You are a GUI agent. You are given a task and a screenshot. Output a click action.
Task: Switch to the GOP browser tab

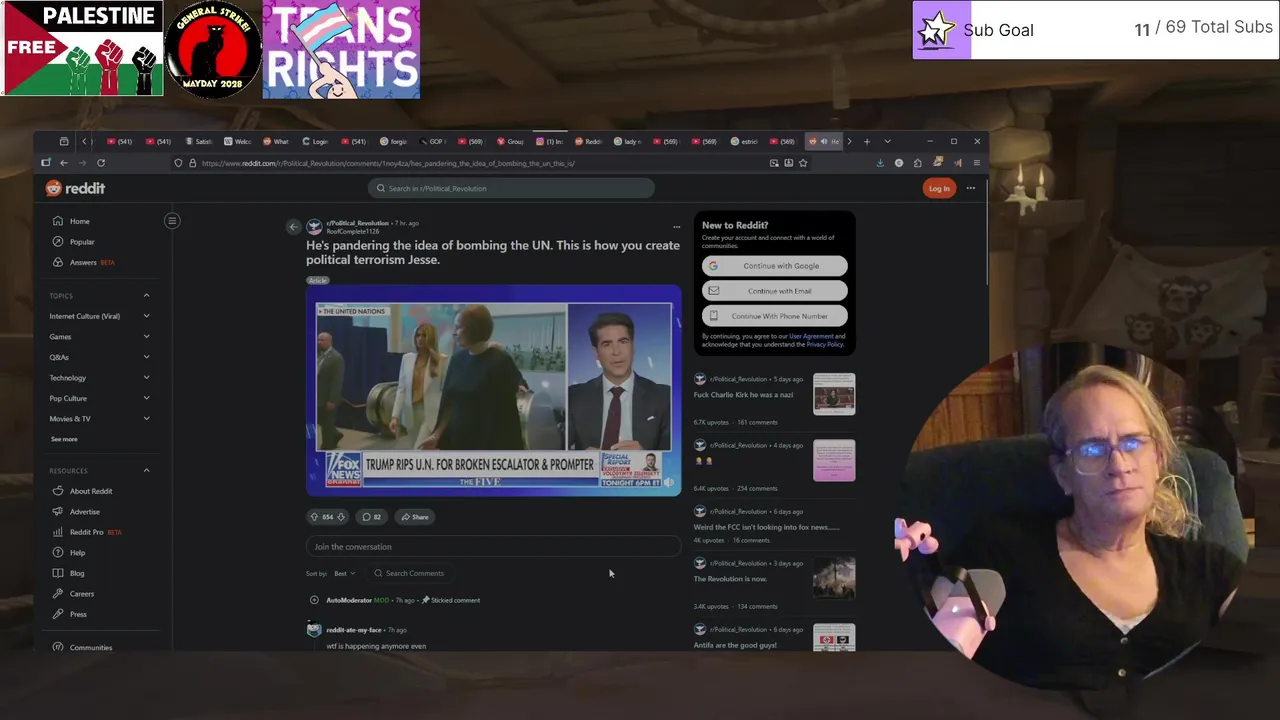pyautogui.click(x=434, y=141)
